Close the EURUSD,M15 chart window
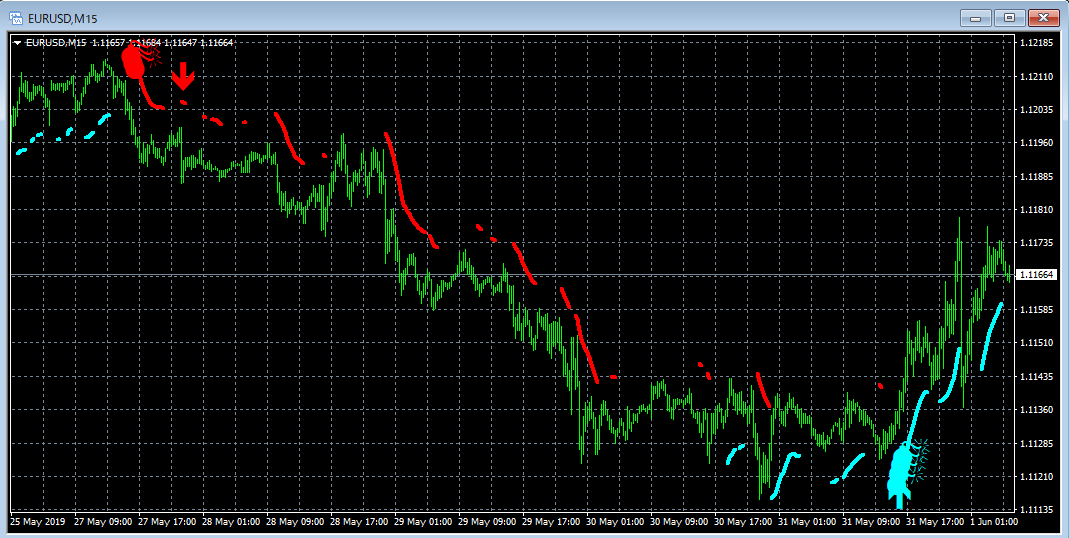Screen dimensions: 1069x538 point(1043,18)
